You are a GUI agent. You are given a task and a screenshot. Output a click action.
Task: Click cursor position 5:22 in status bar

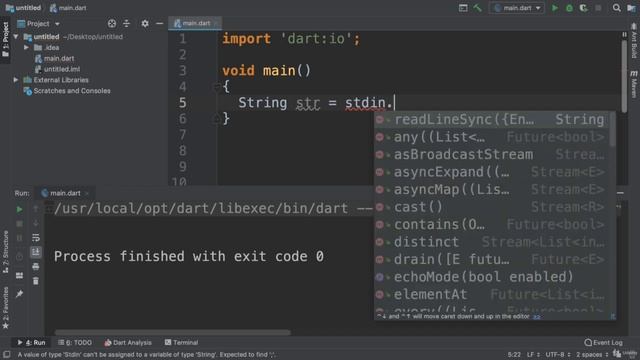coord(514,354)
